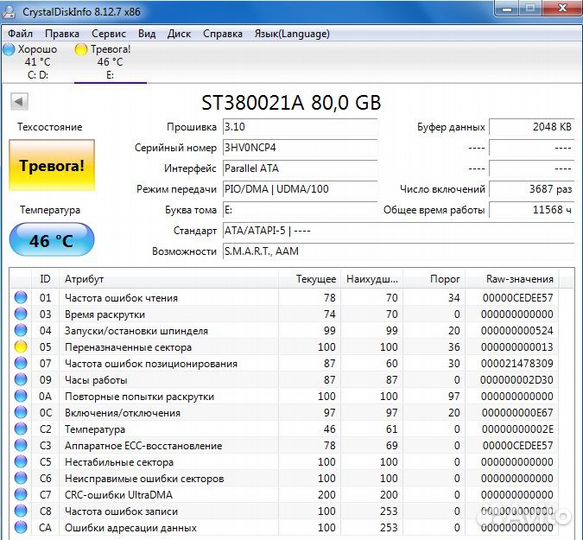Click the yellow Тревога! health status button
The image size is (583, 540).
click(52, 165)
